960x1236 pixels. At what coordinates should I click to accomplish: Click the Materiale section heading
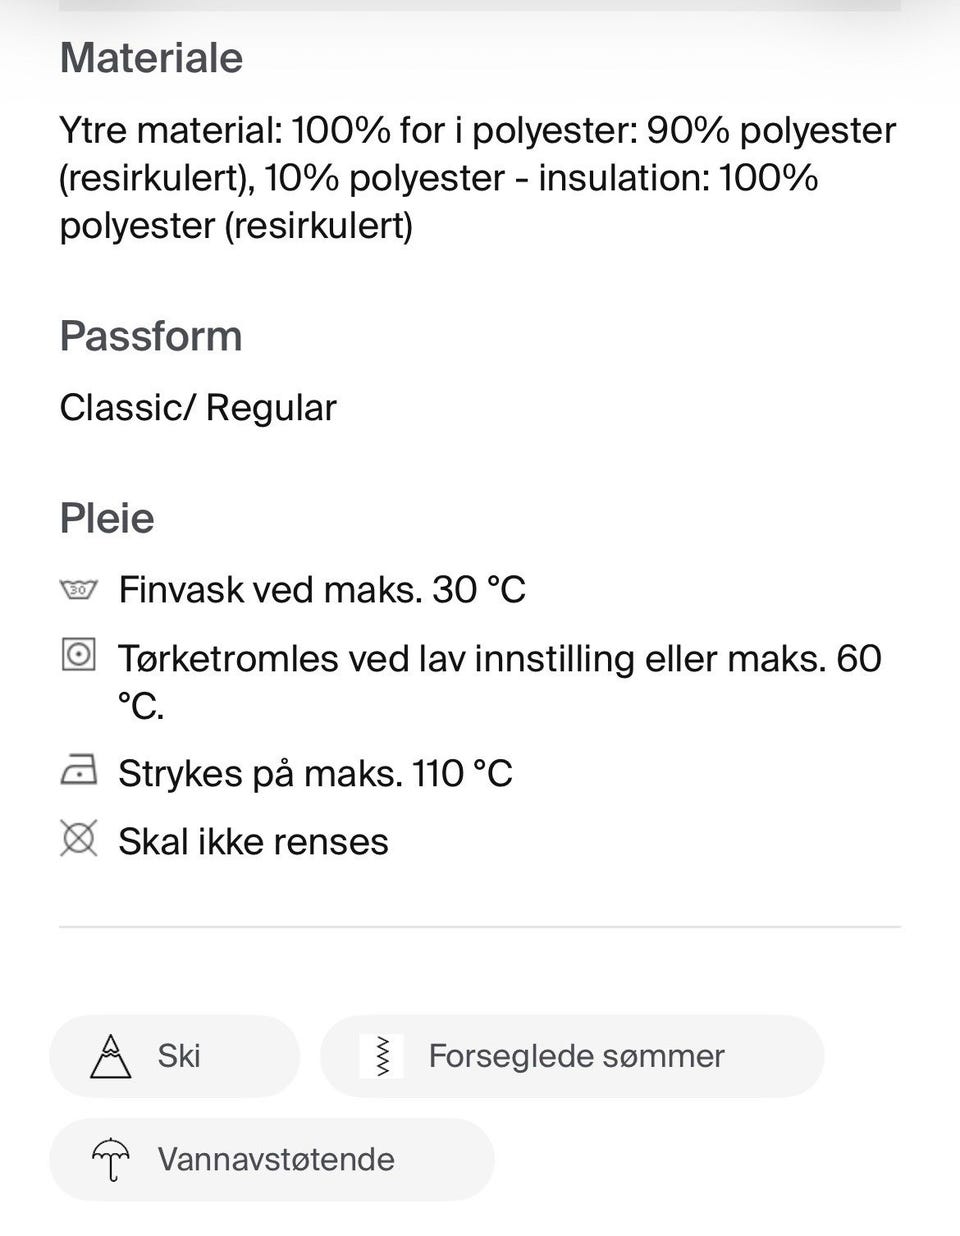(x=151, y=58)
